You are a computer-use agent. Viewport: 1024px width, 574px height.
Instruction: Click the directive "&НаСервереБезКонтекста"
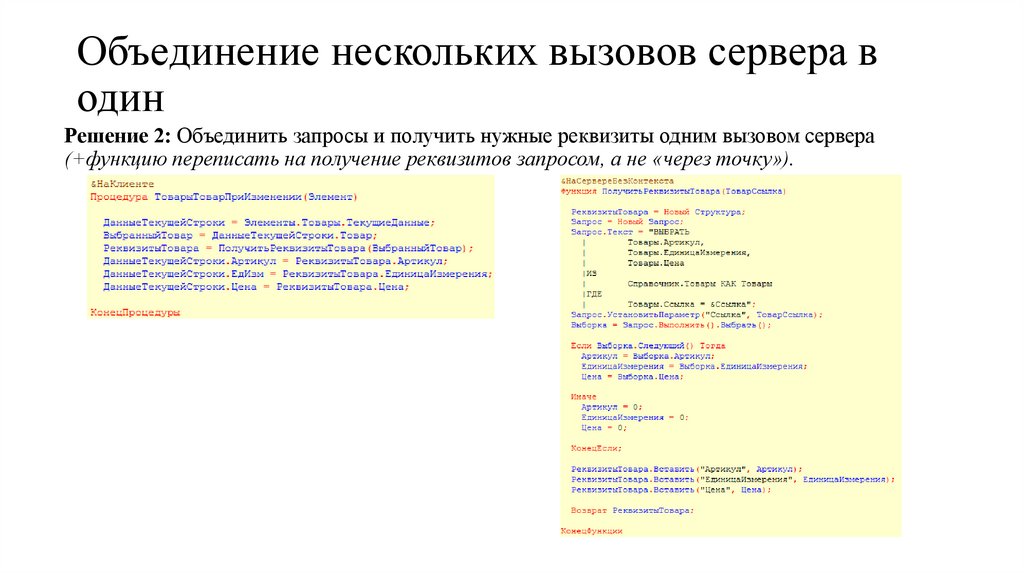pos(617,181)
